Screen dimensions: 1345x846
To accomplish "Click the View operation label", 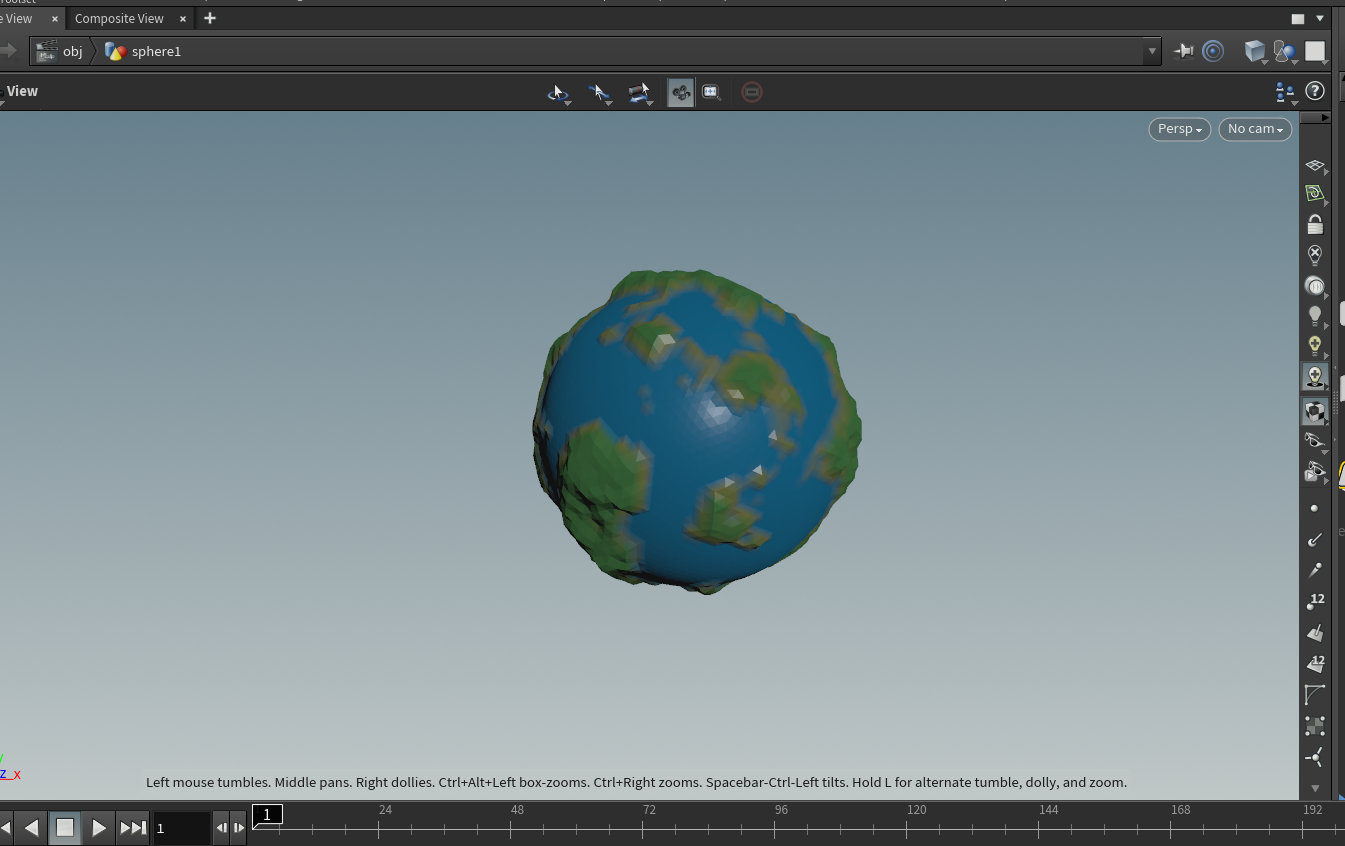I will pos(22,91).
